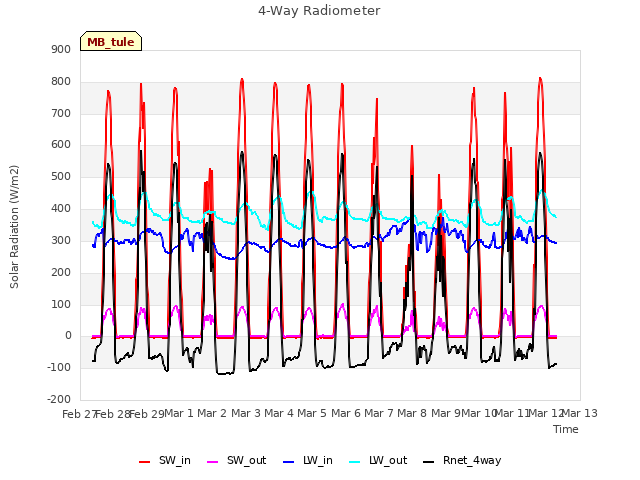Click the cyan LW_out legend swatch
Viewport: 640px width, 480px height.
pos(355,462)
